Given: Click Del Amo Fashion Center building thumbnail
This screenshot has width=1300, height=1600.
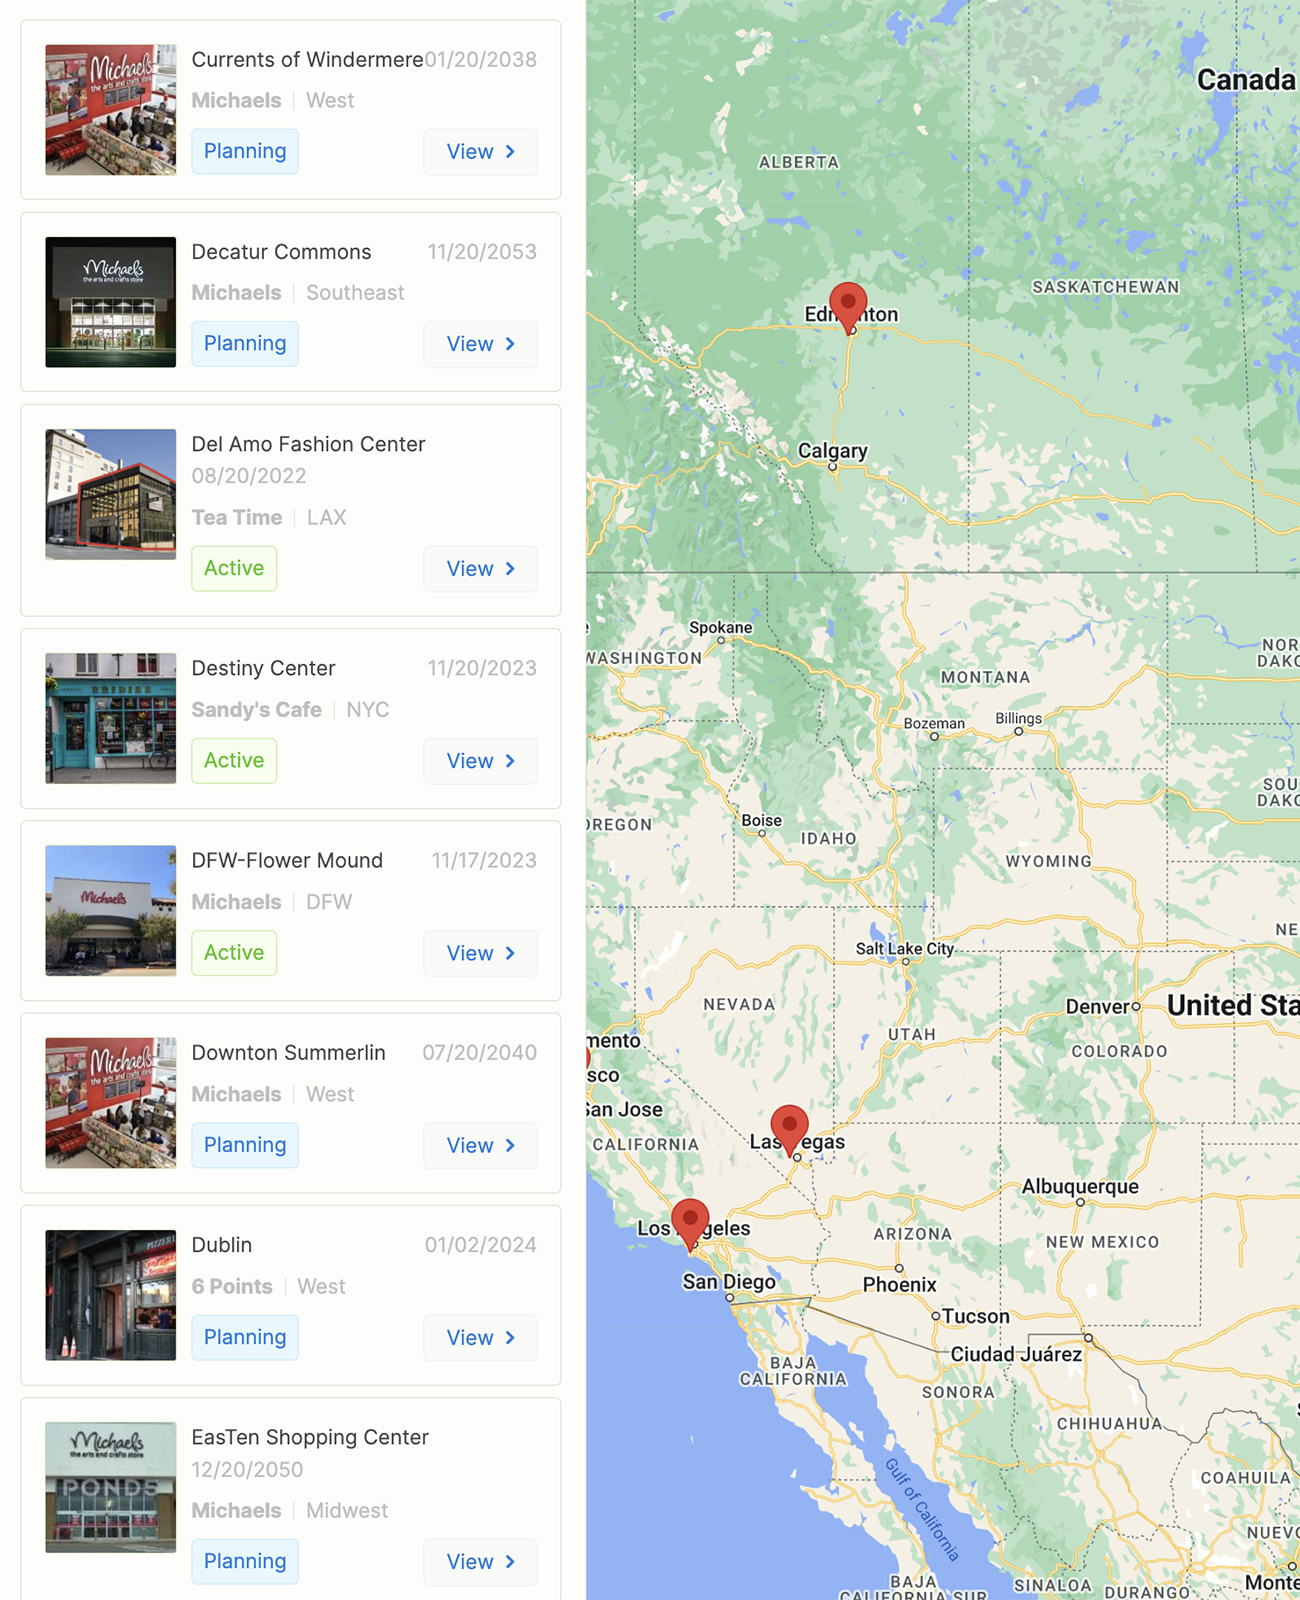Looking at the screenshot, I should tap(111, 494).
